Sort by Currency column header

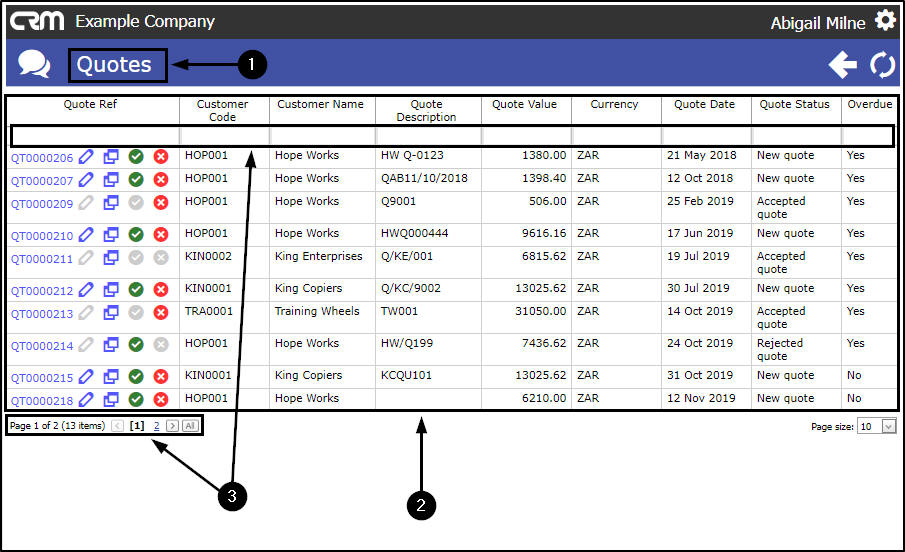[x=614, y=104]
